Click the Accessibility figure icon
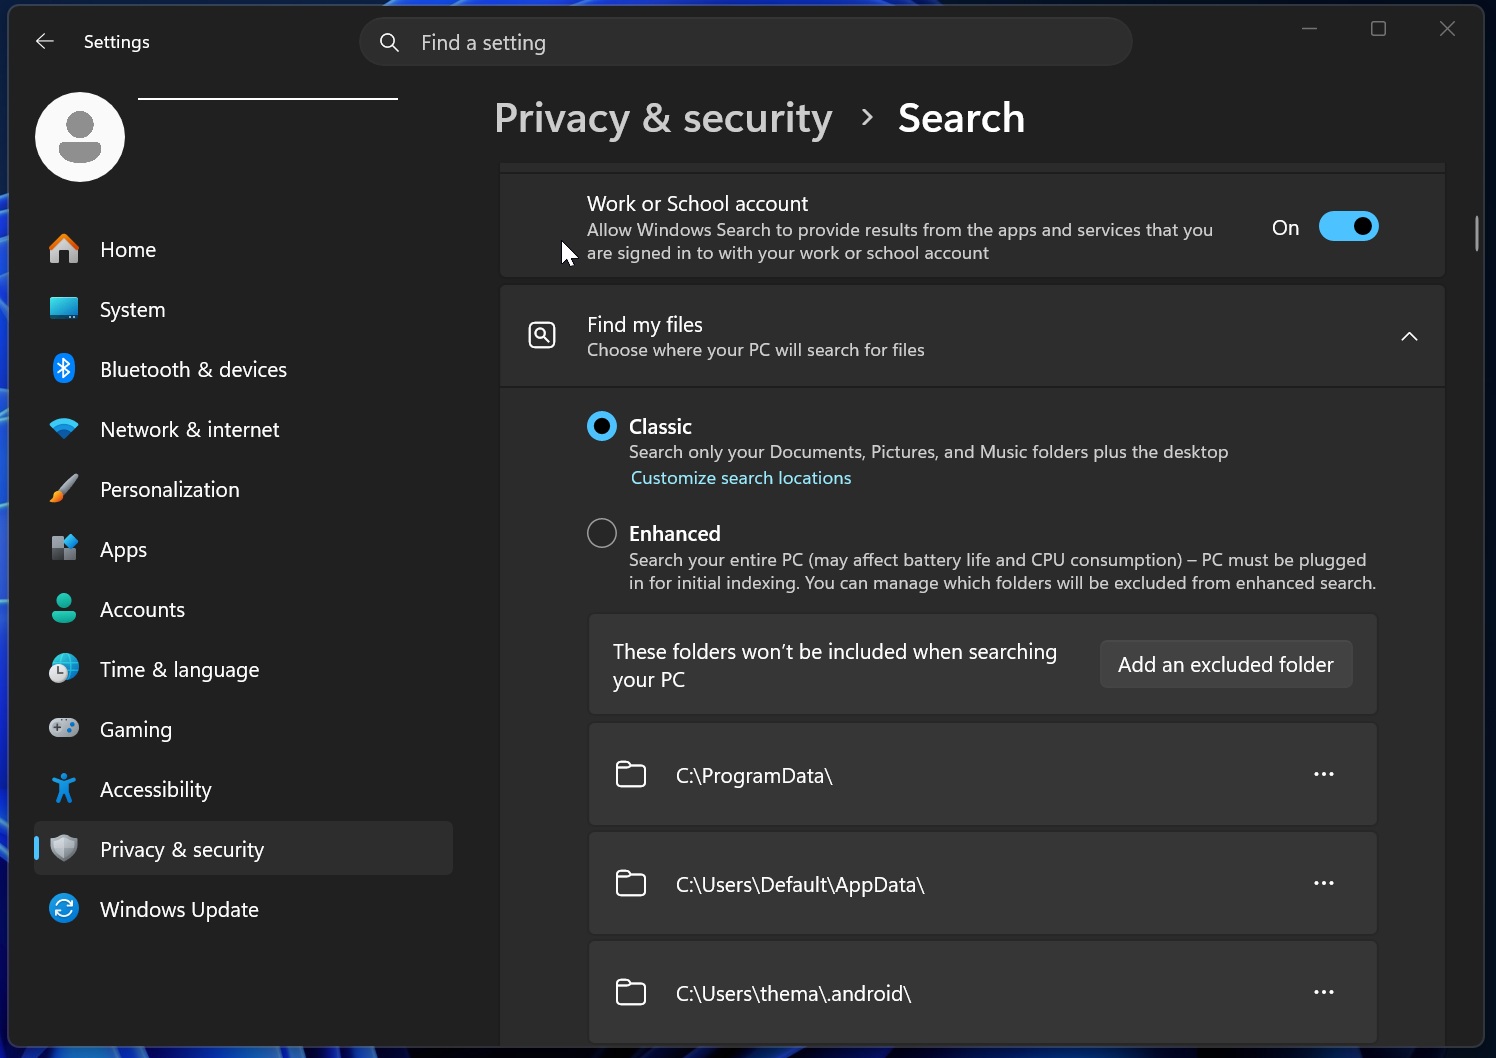Image resolution: width=1496 pixels, height=1058 pixels. tap(64, 789)
